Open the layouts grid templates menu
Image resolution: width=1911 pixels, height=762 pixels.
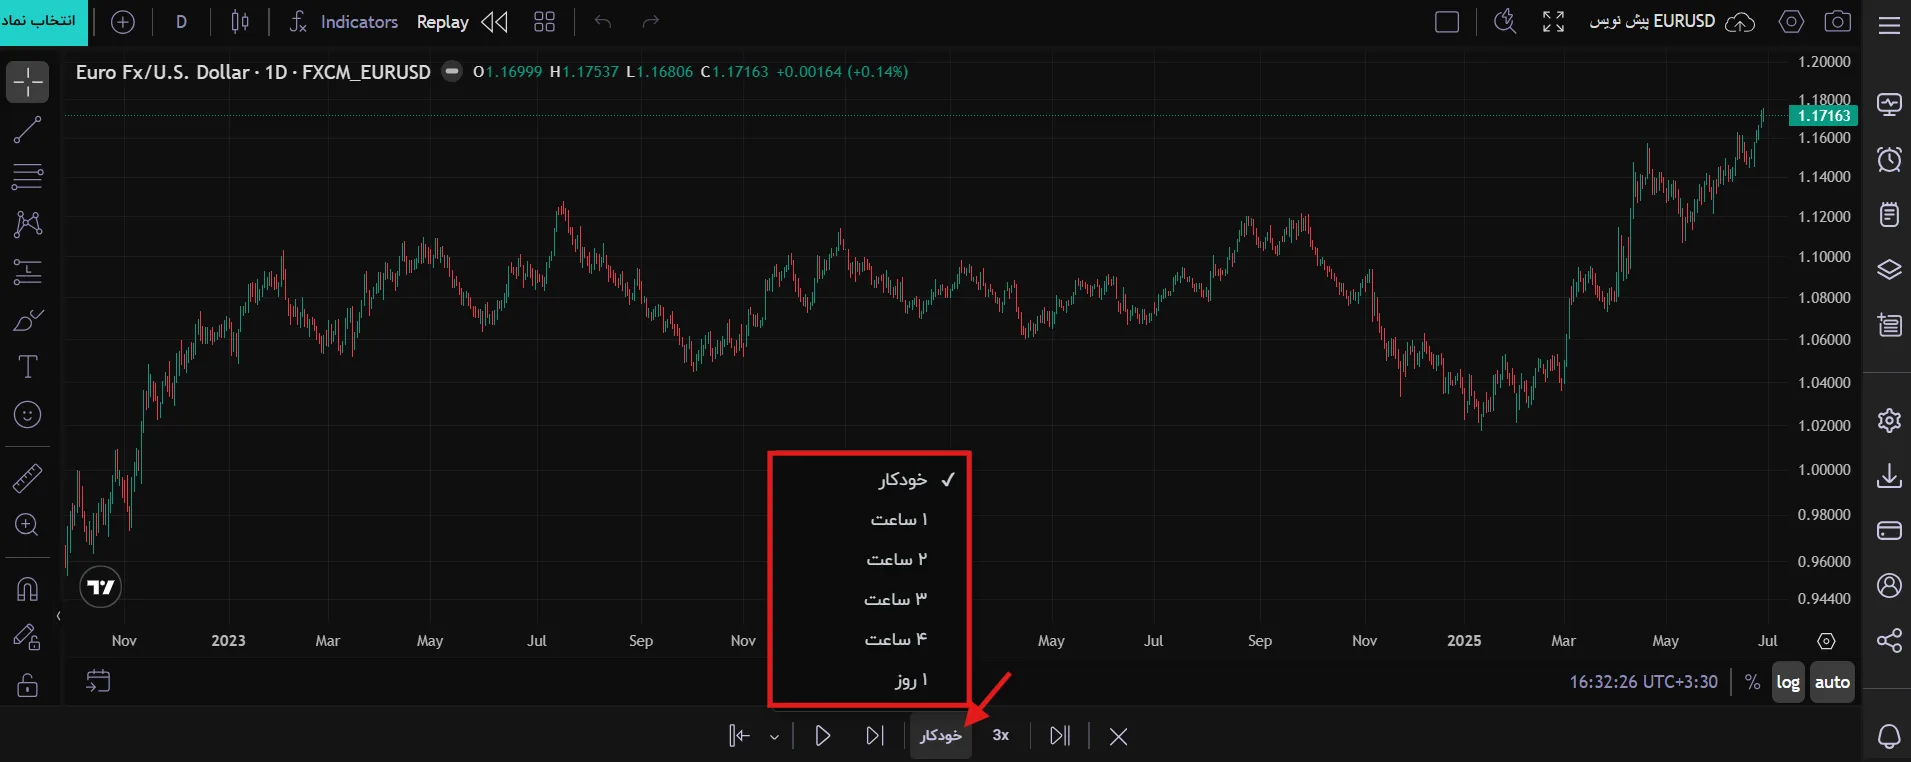(544, 22)
